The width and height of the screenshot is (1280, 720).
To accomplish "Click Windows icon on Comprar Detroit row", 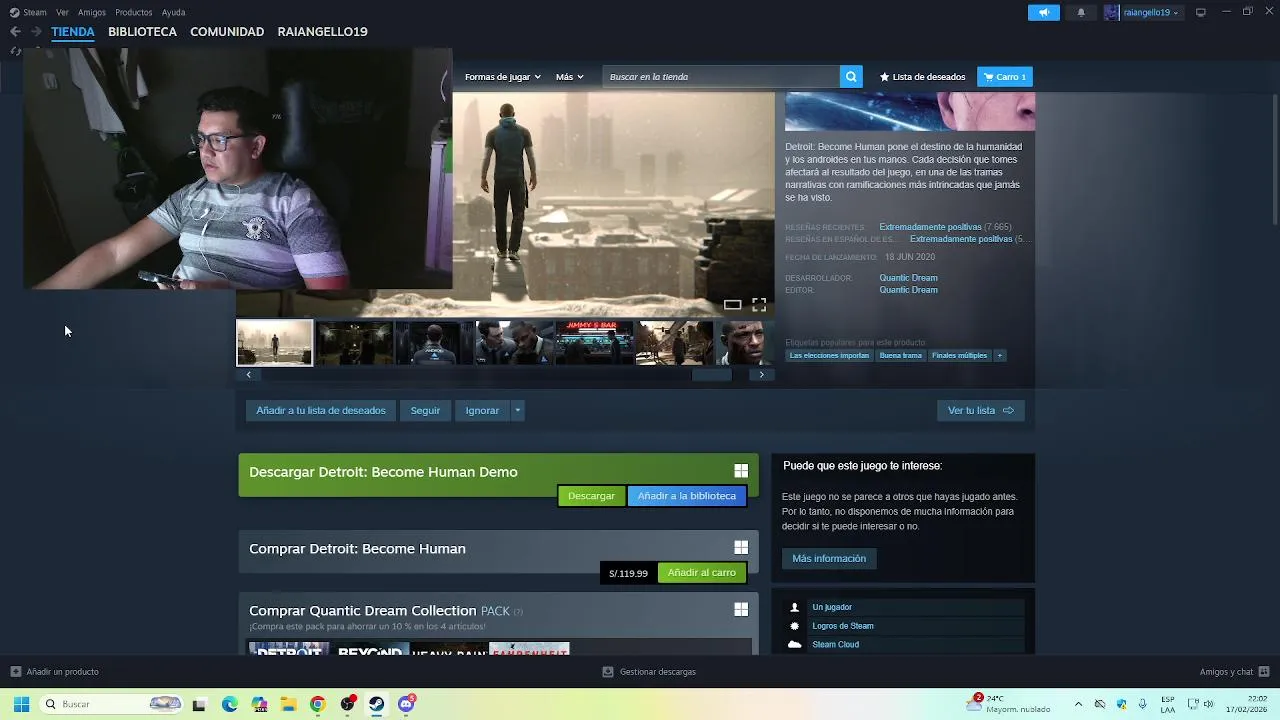I will click(741, 547).
